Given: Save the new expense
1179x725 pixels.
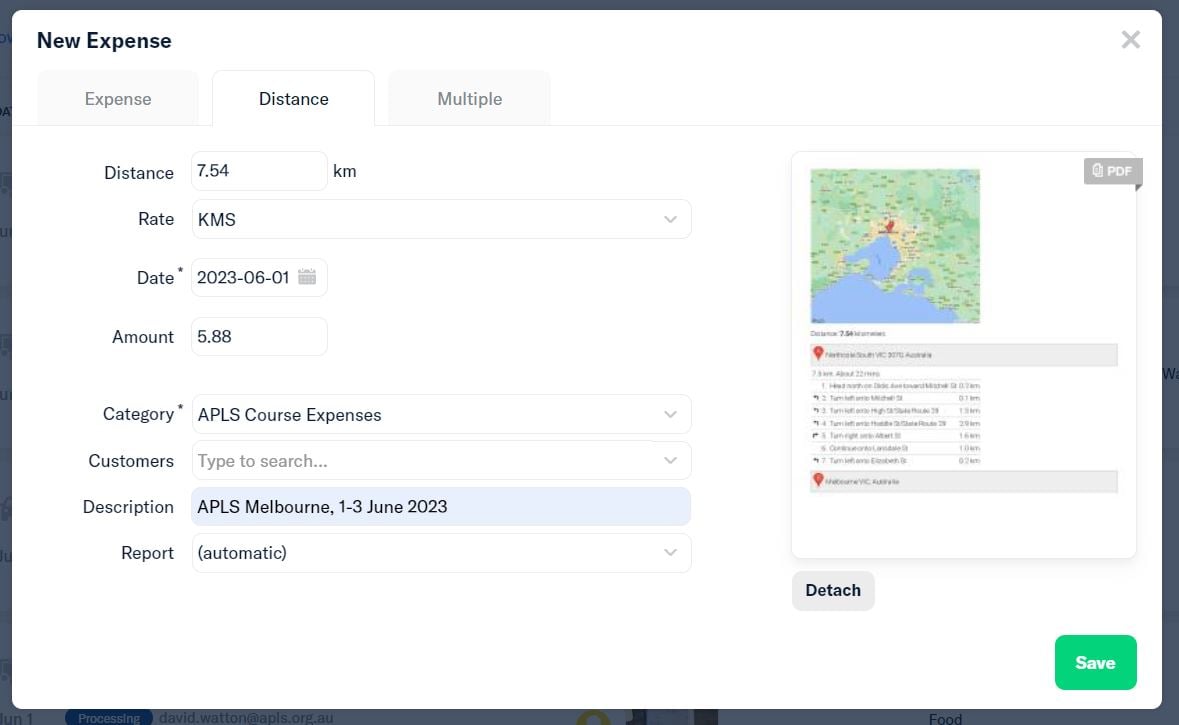Looking at the screenshot, I should click(1095, 662).
